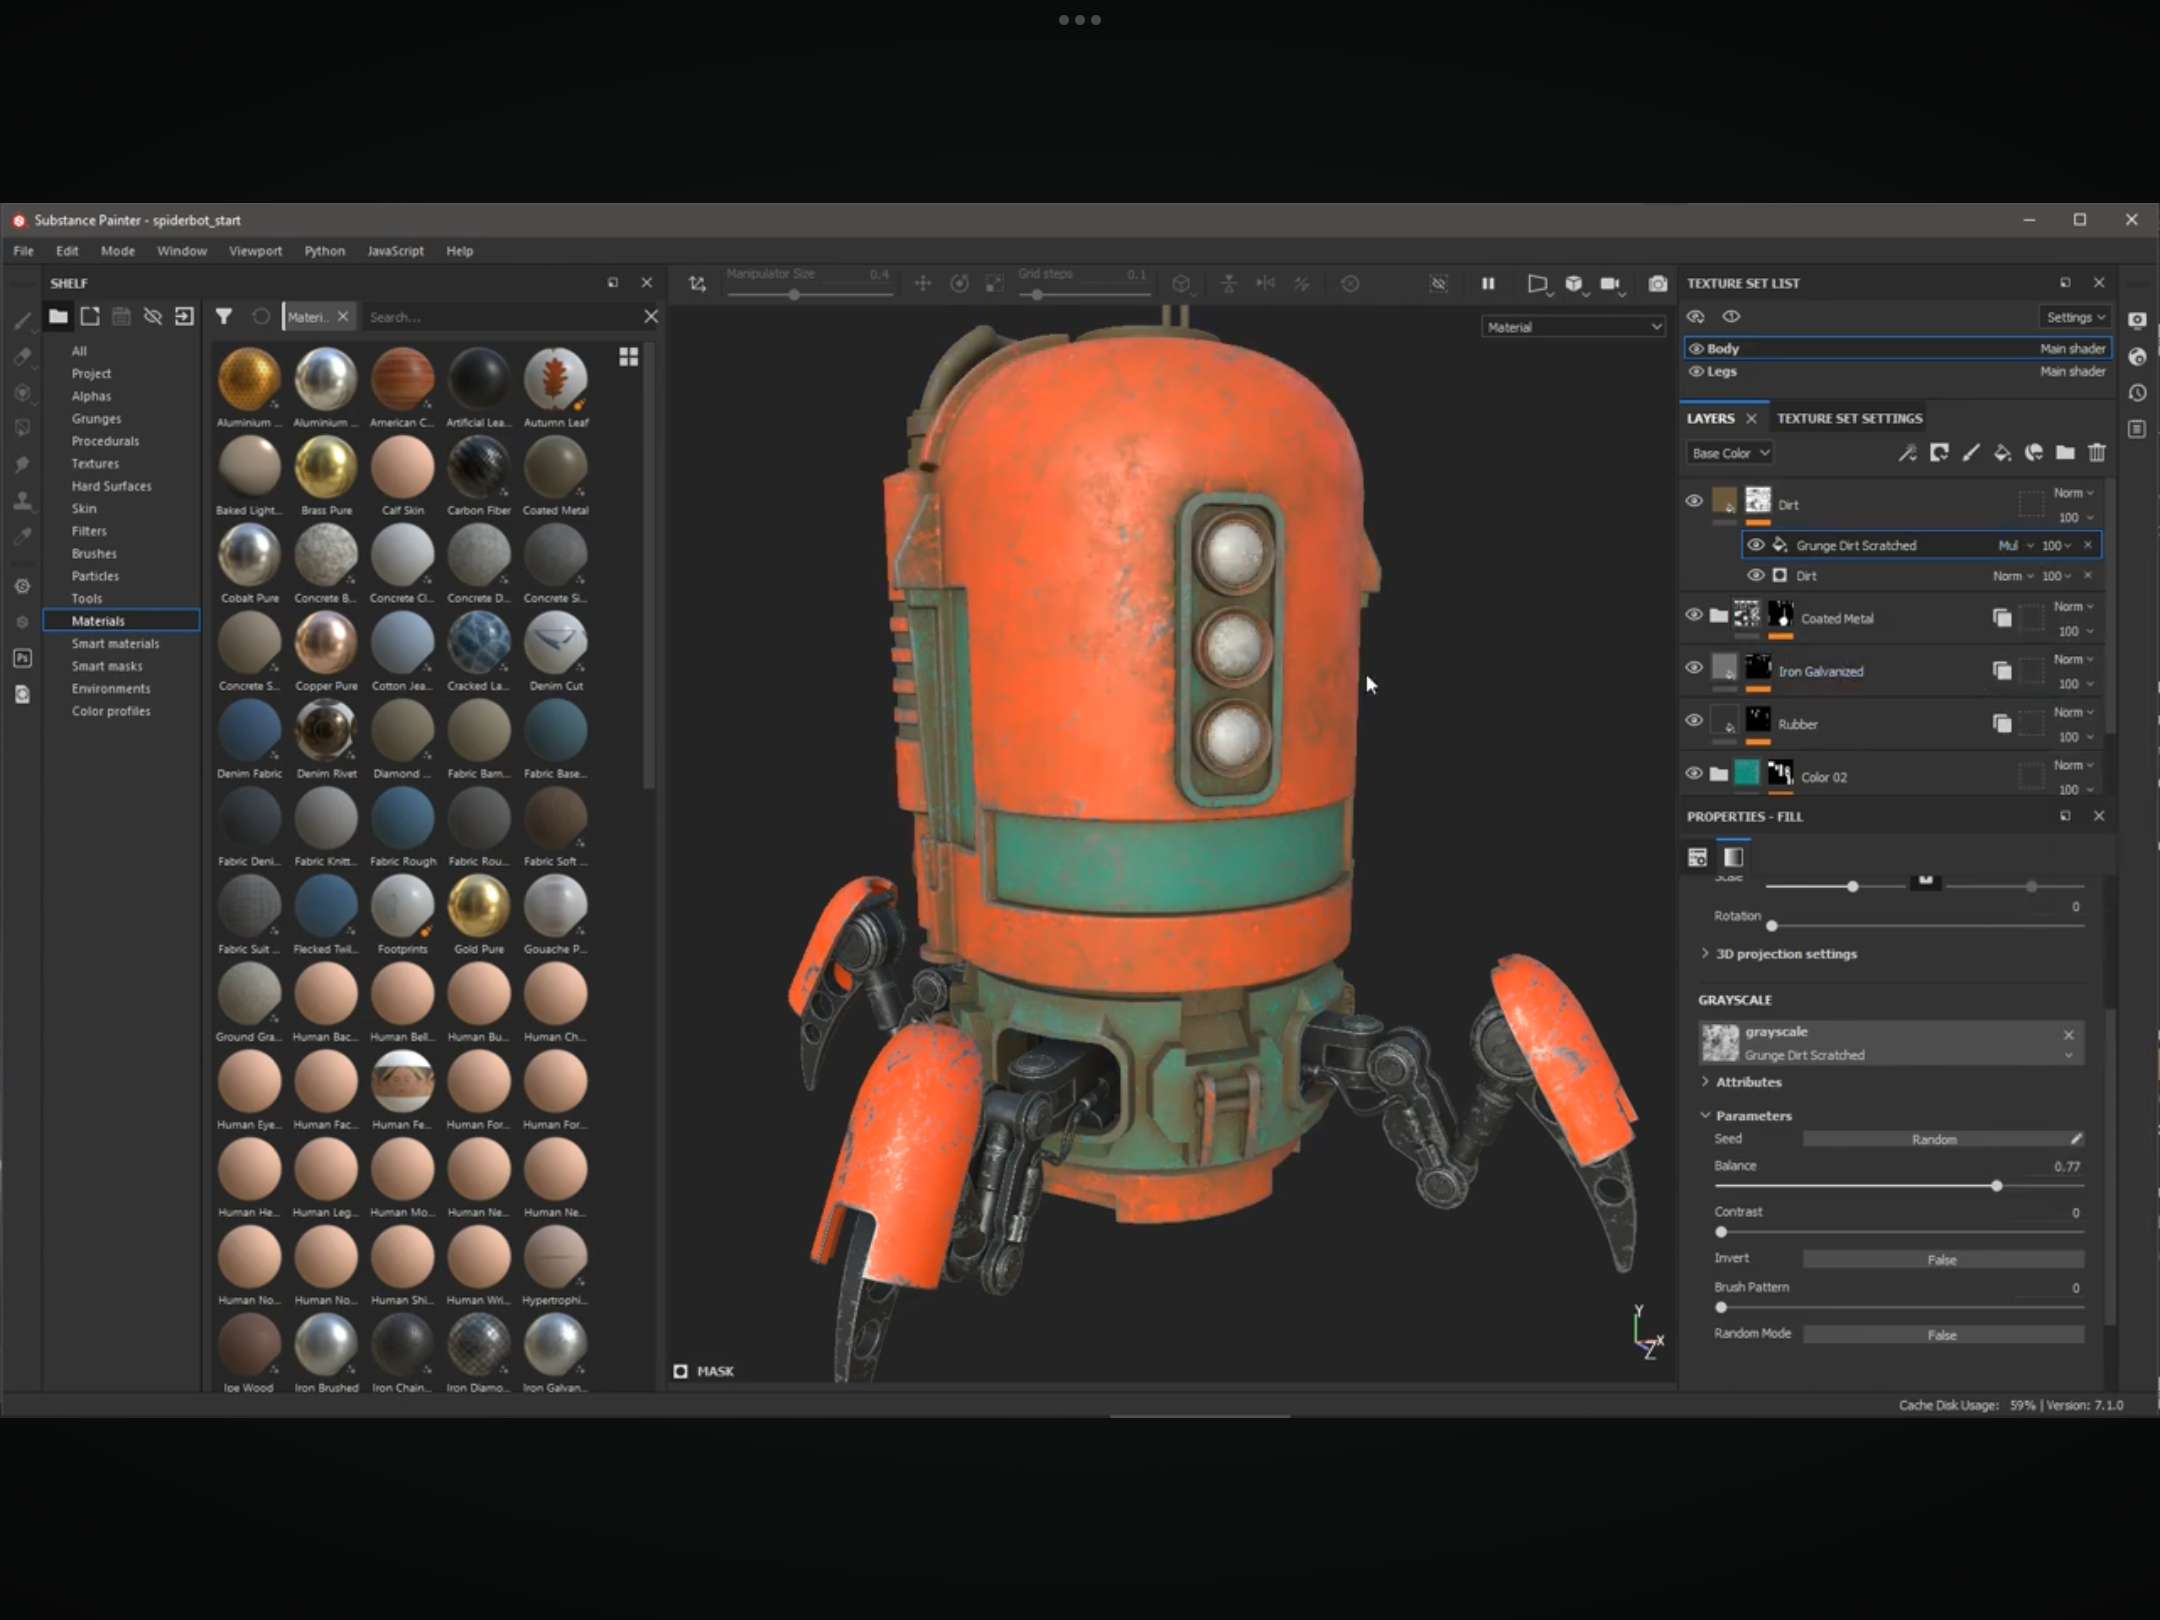Click the Invert False button
Viewport: 2160px width, 1620px height.
[x=1942, y=1260]
